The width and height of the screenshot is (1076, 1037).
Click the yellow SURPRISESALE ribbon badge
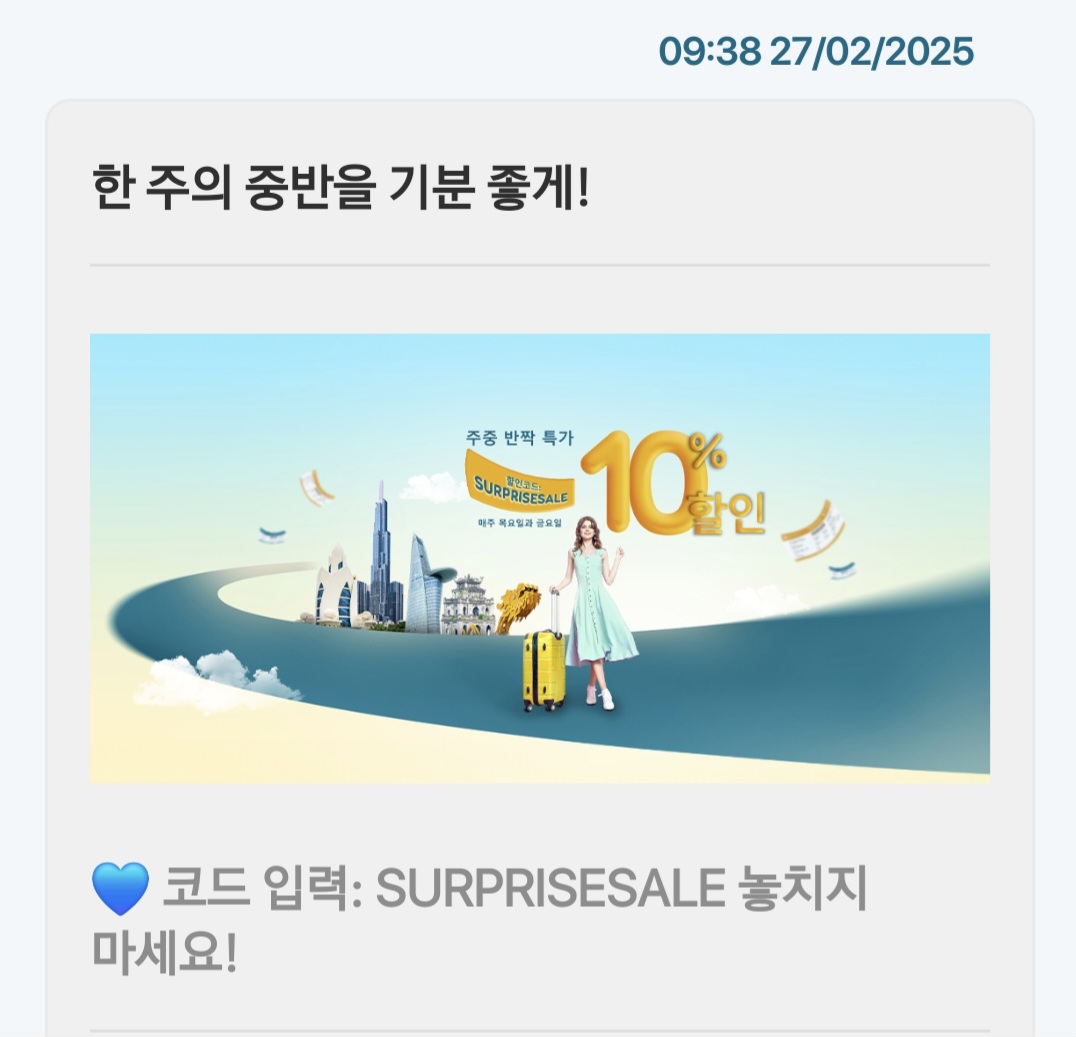(520, 481)
